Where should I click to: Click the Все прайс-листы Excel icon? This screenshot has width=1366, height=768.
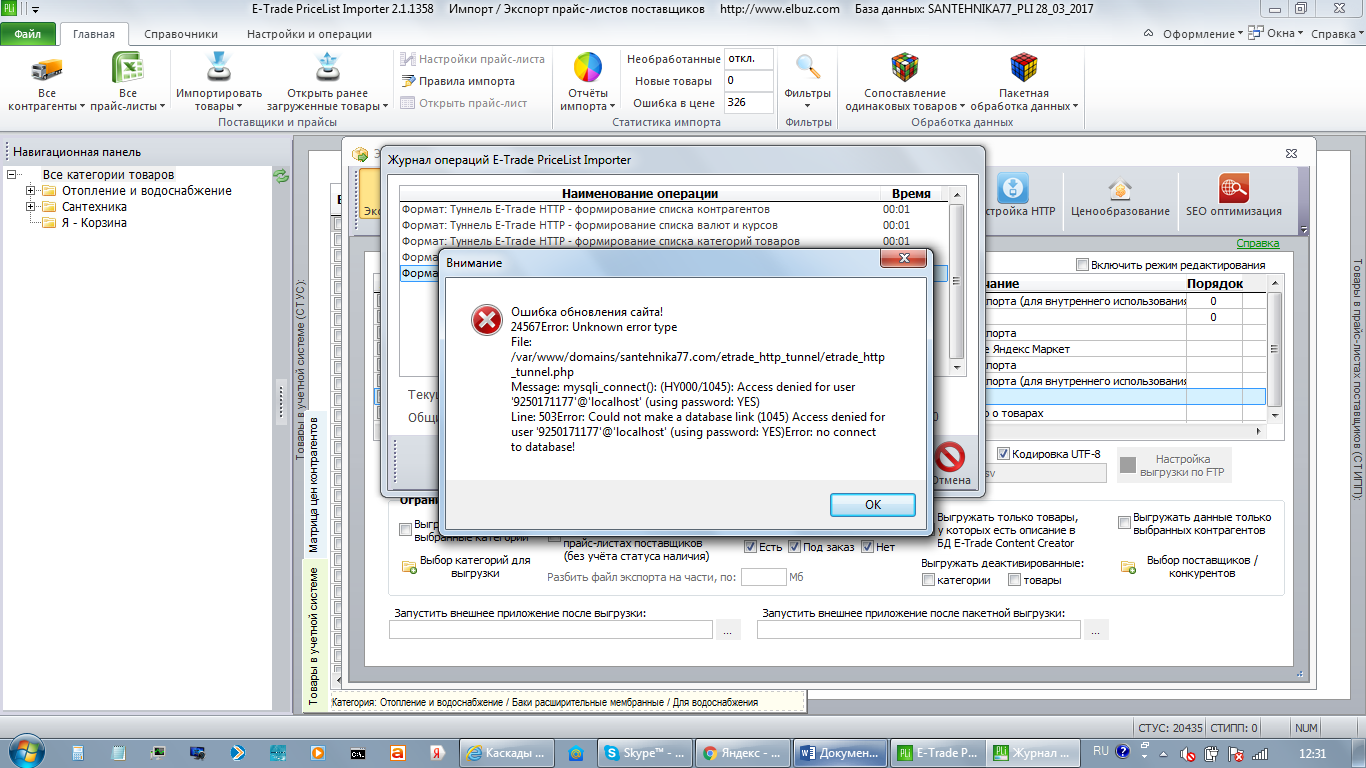[x=126, y=69]
